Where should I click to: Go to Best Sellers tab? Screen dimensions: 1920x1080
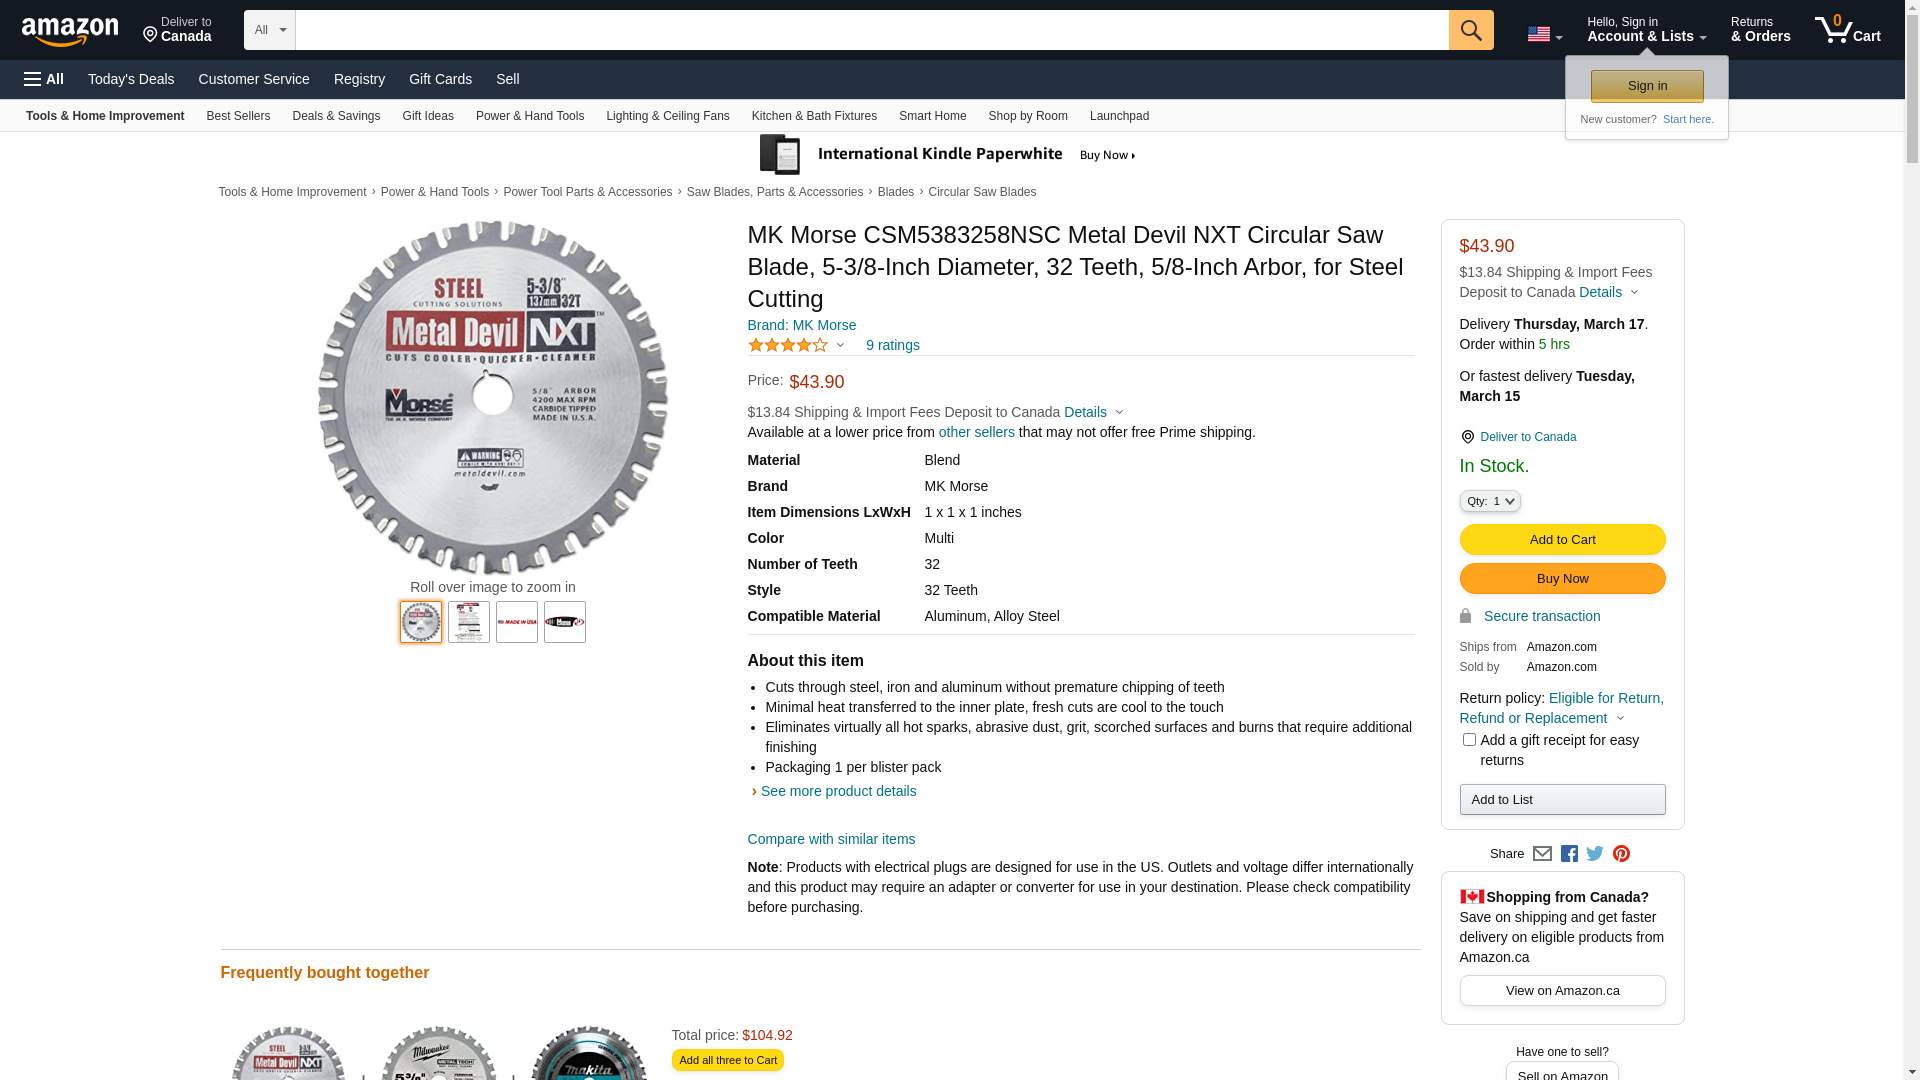click(x=238, y=116)
